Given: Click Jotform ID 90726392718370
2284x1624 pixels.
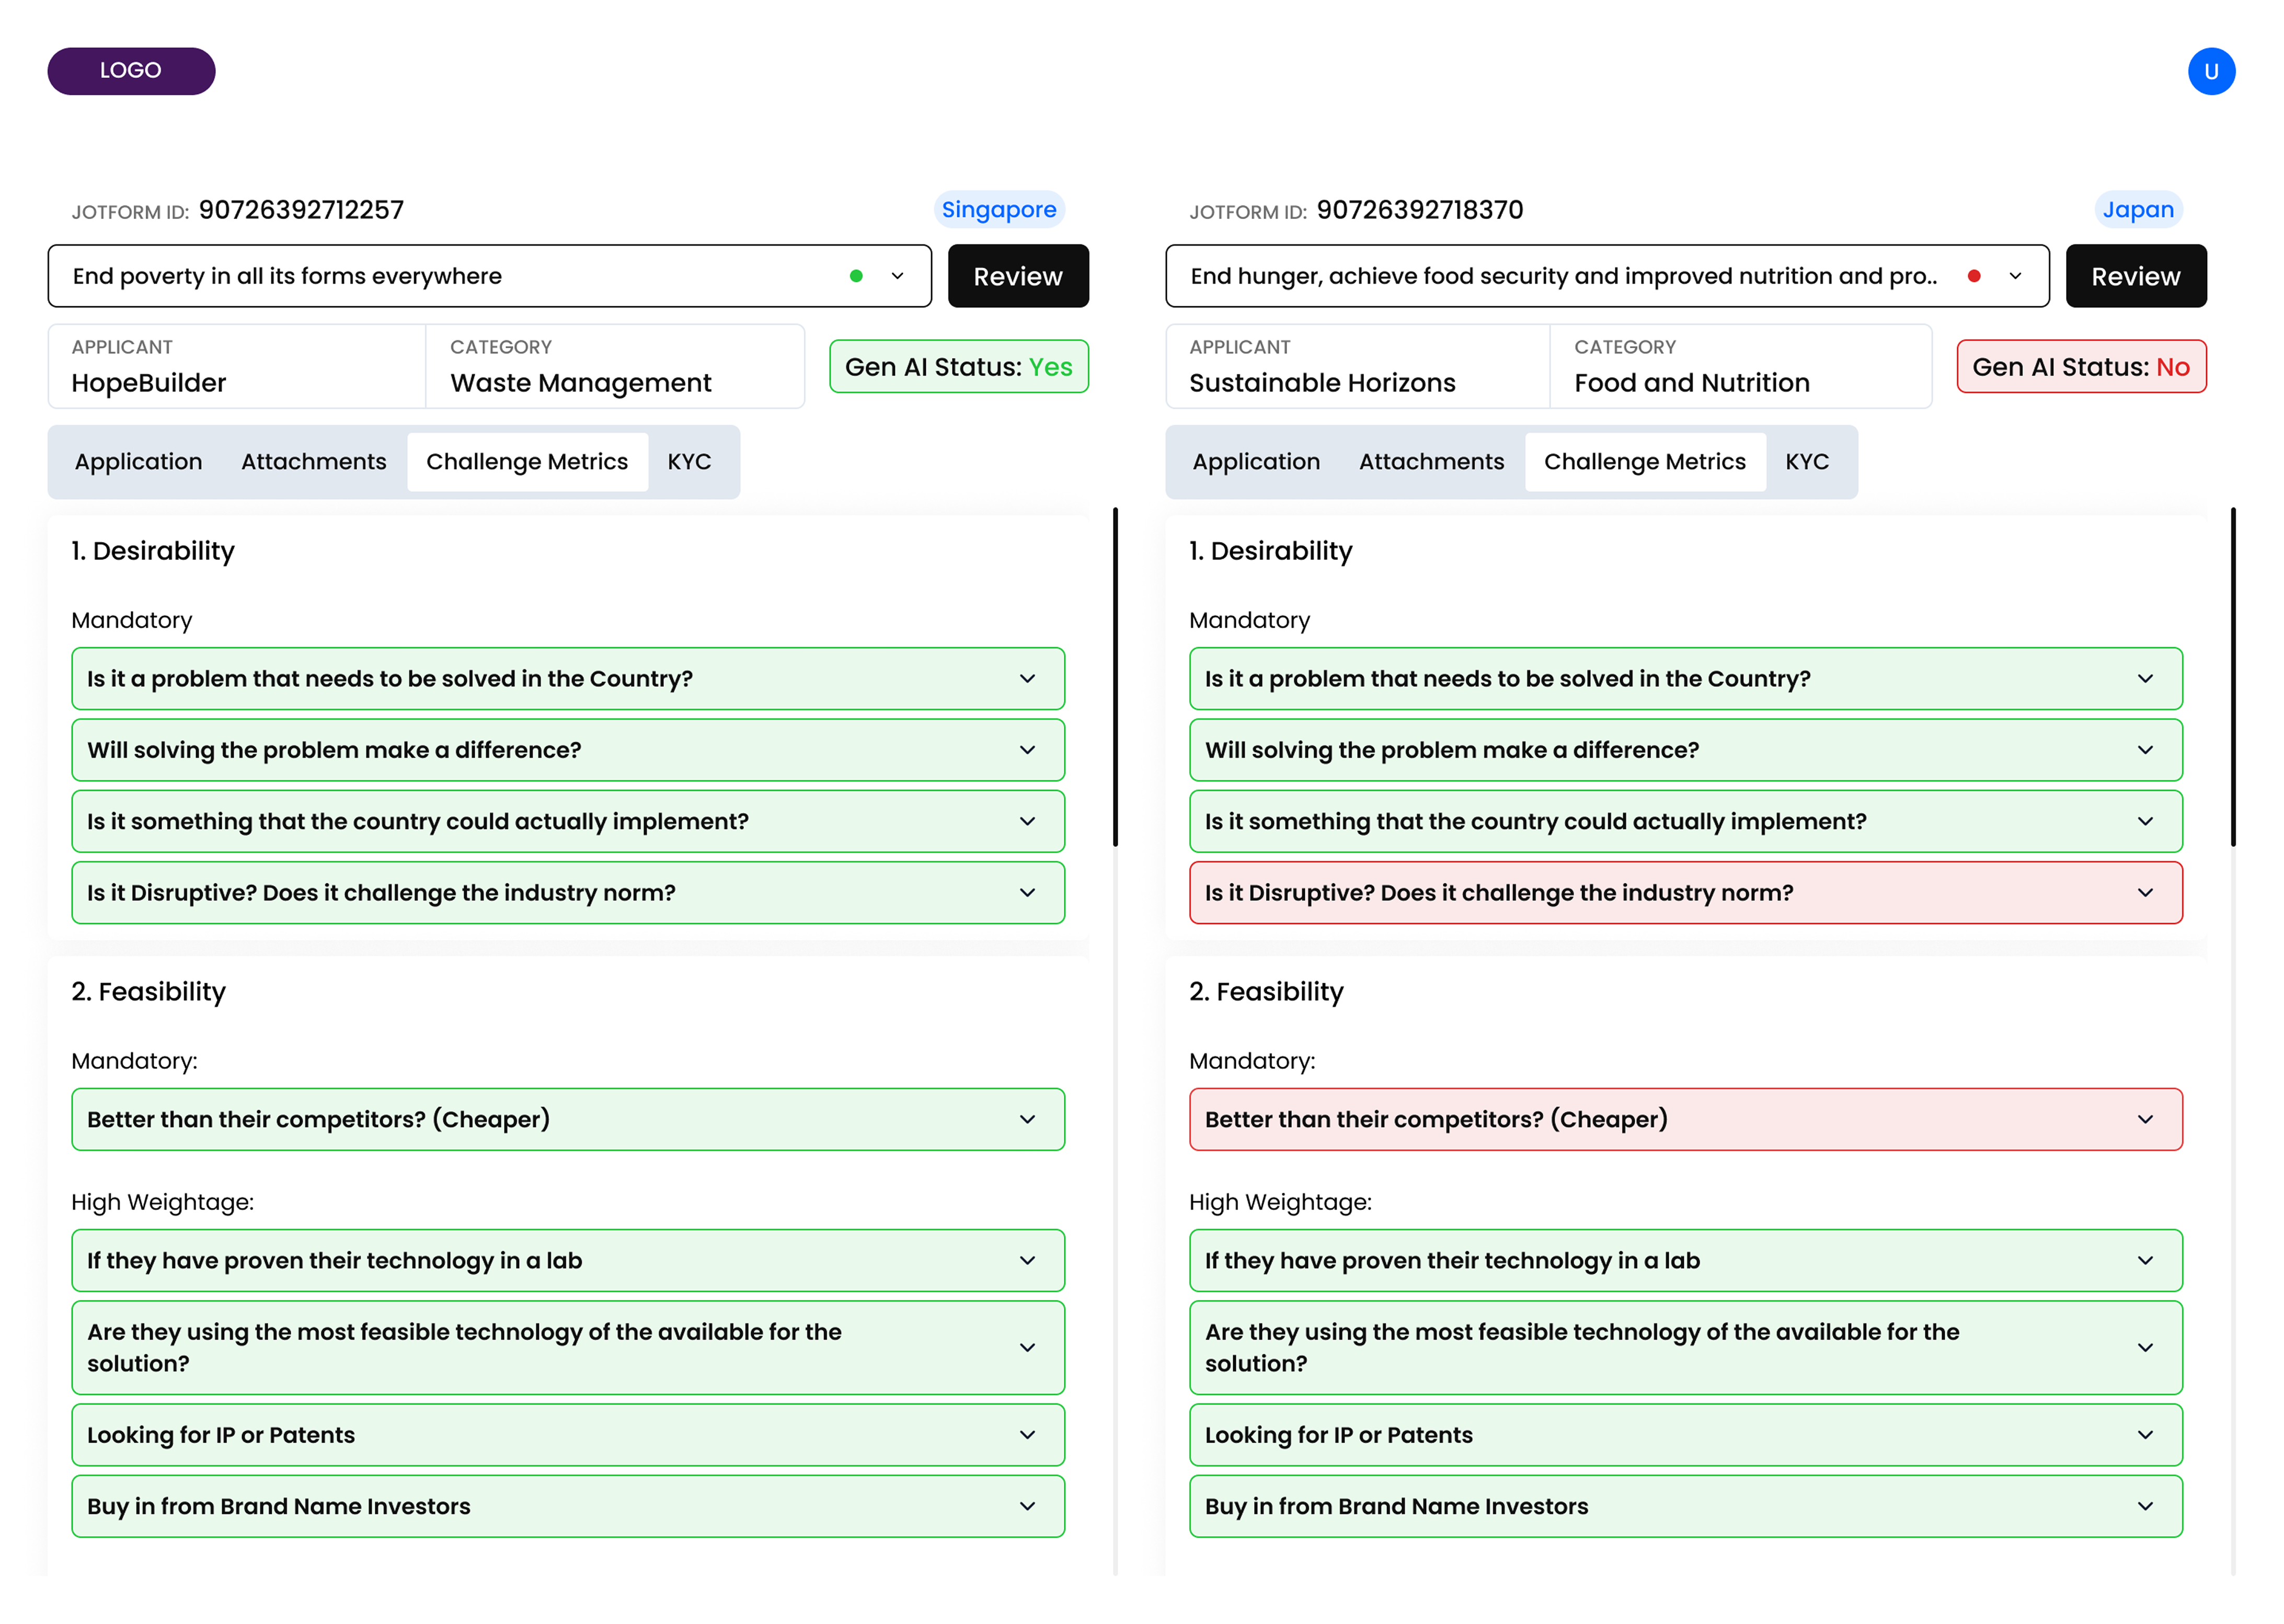Looking at the screenshot, I should pyautogui.click(x=1420, y=210).
